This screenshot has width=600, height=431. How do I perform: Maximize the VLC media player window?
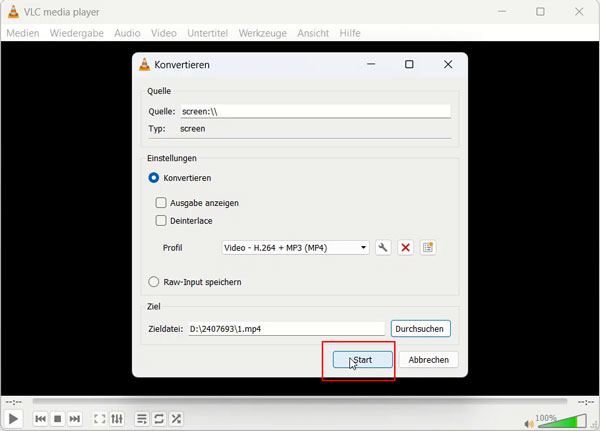tap(540, 12)
